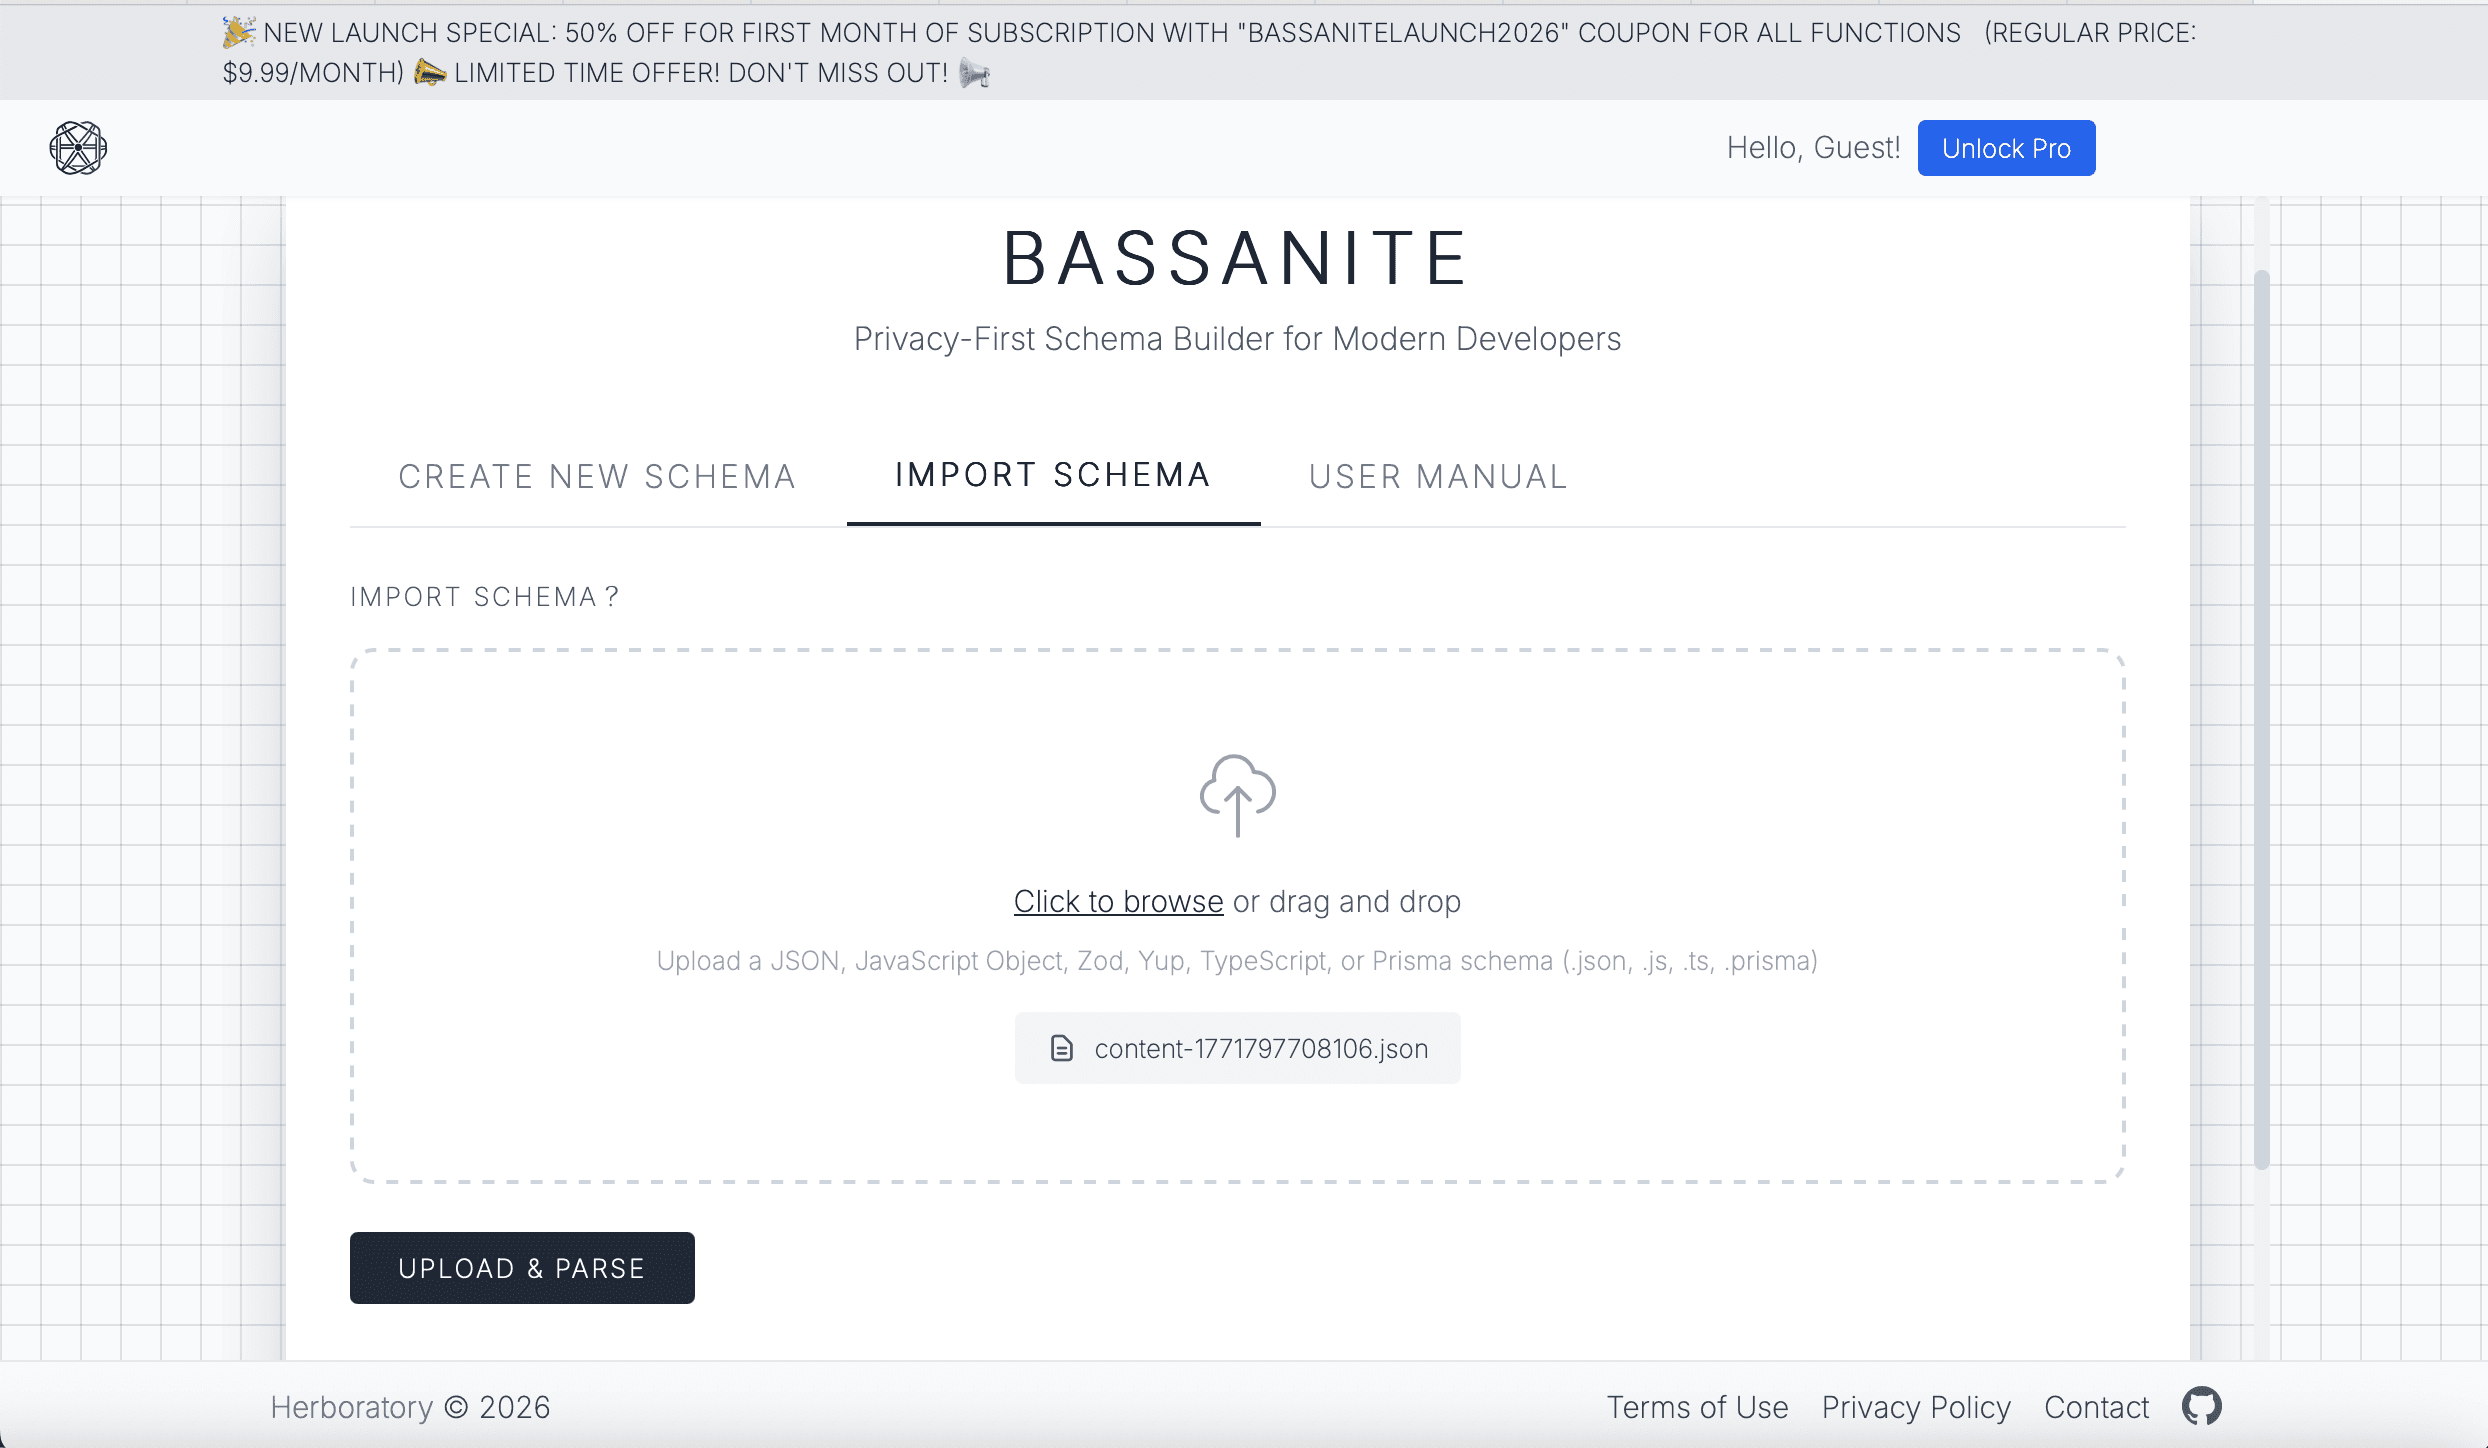Select the Import Schema tab
This screenshot has height=1448, width=2488.
click(1053, 475)
